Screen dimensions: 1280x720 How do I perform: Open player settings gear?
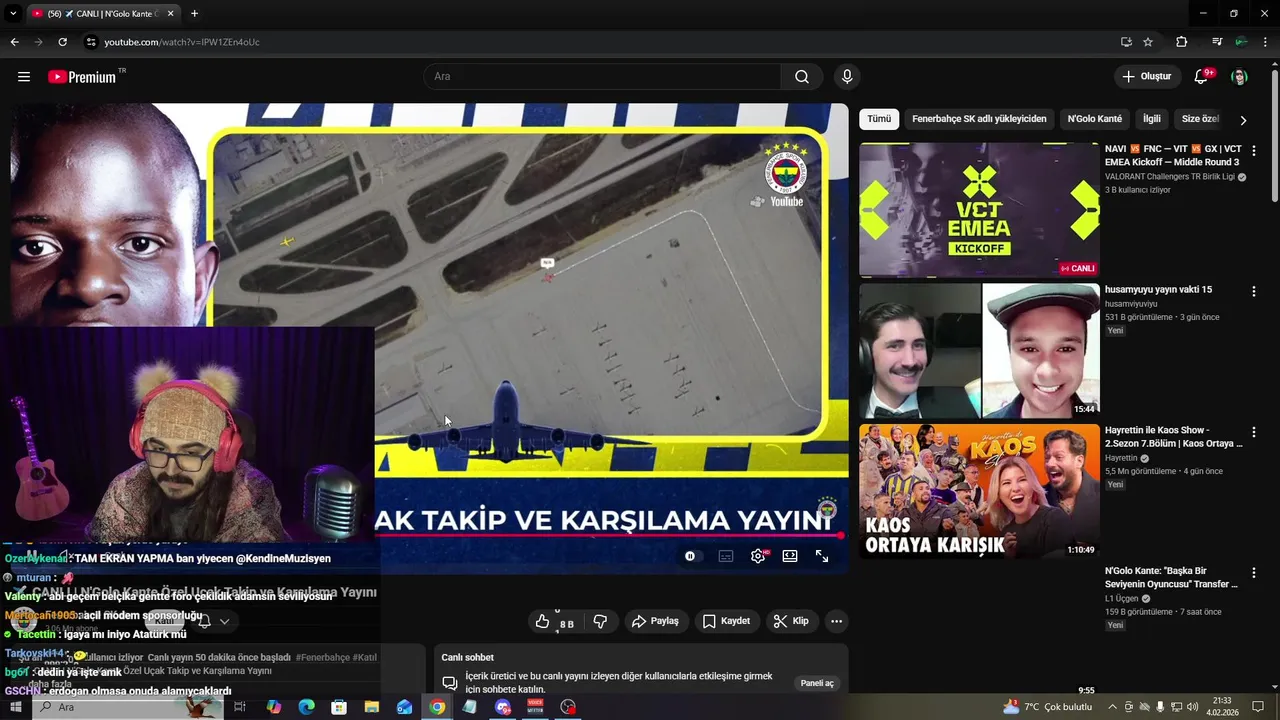pyautogui.click(x=758, y=556)
